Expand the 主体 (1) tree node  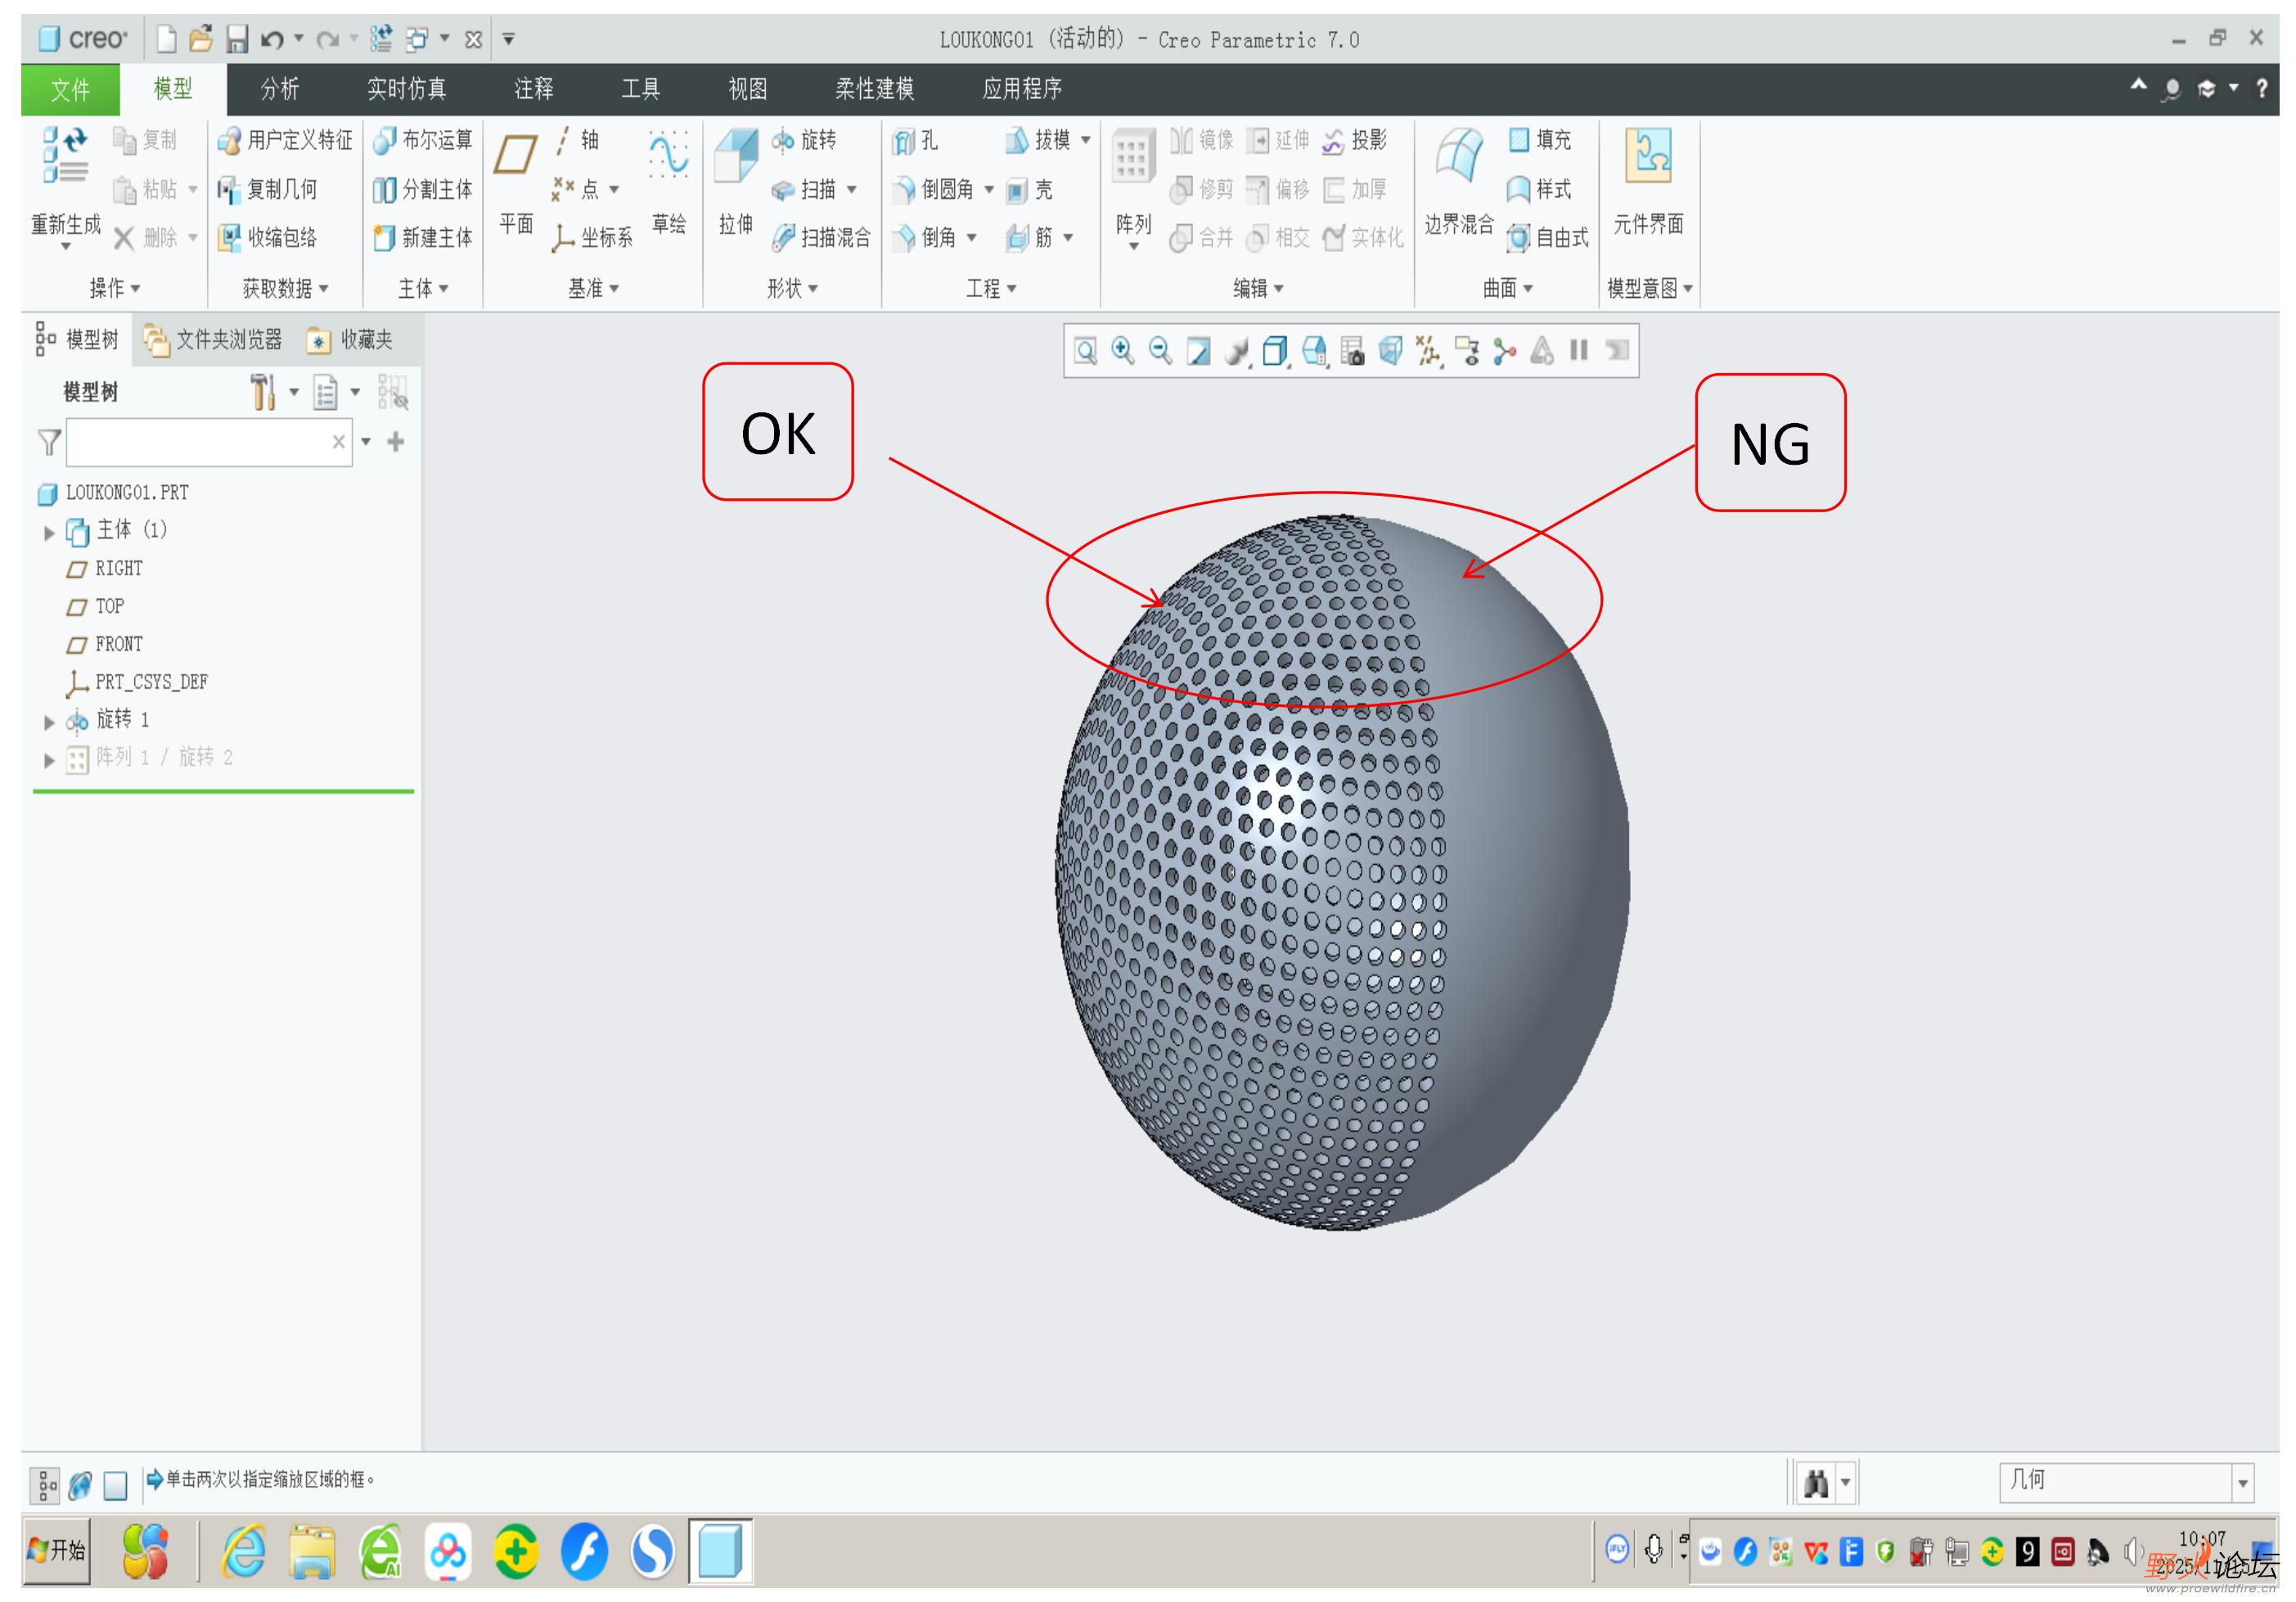point(49,533)
